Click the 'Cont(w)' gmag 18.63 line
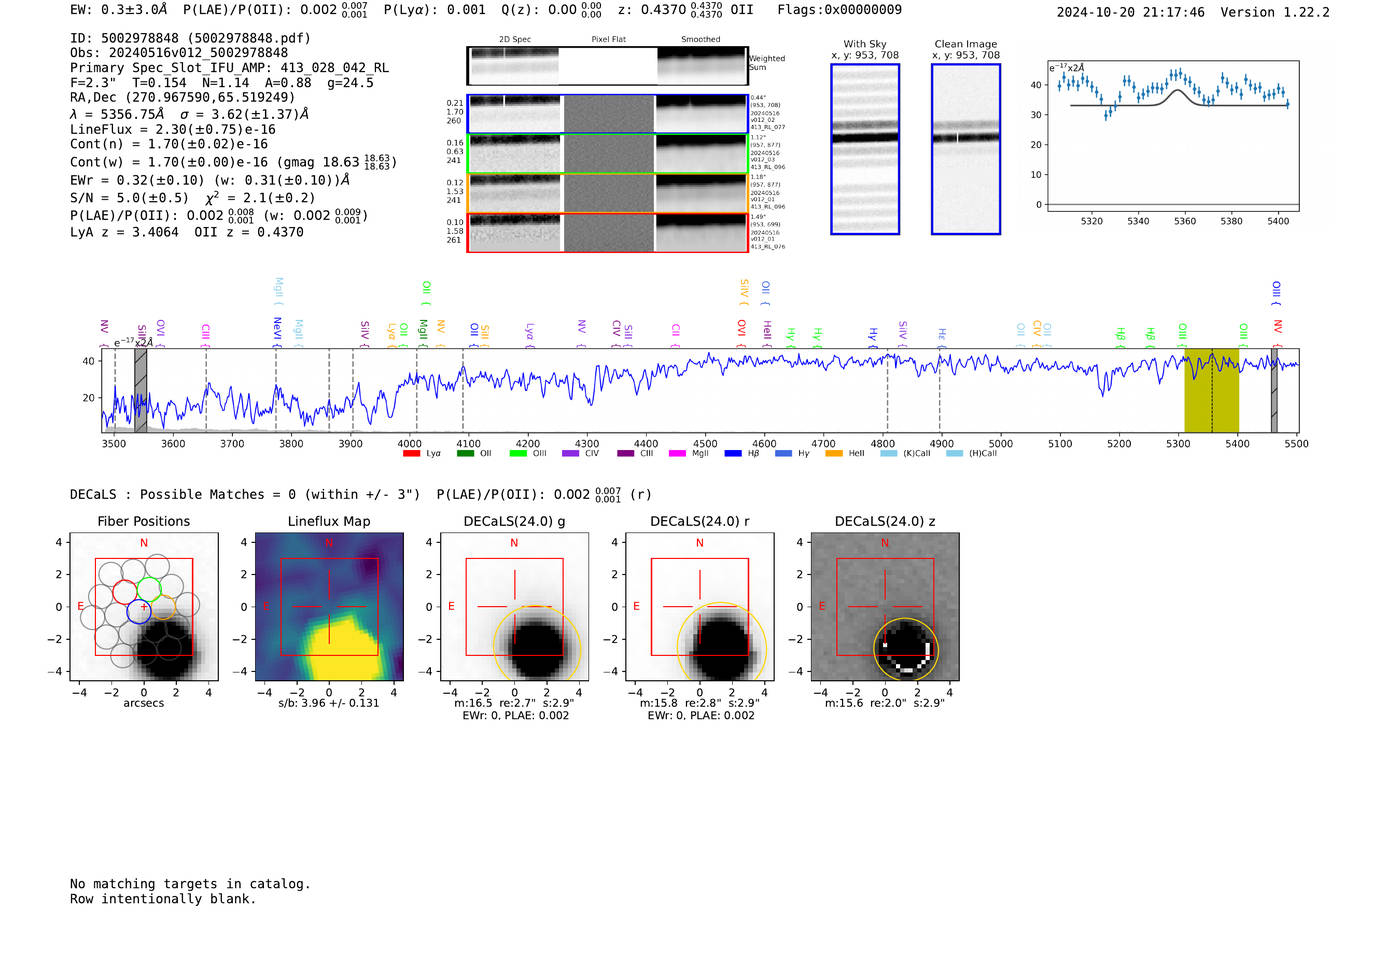 pyautogui.click(x=233, y=162)
